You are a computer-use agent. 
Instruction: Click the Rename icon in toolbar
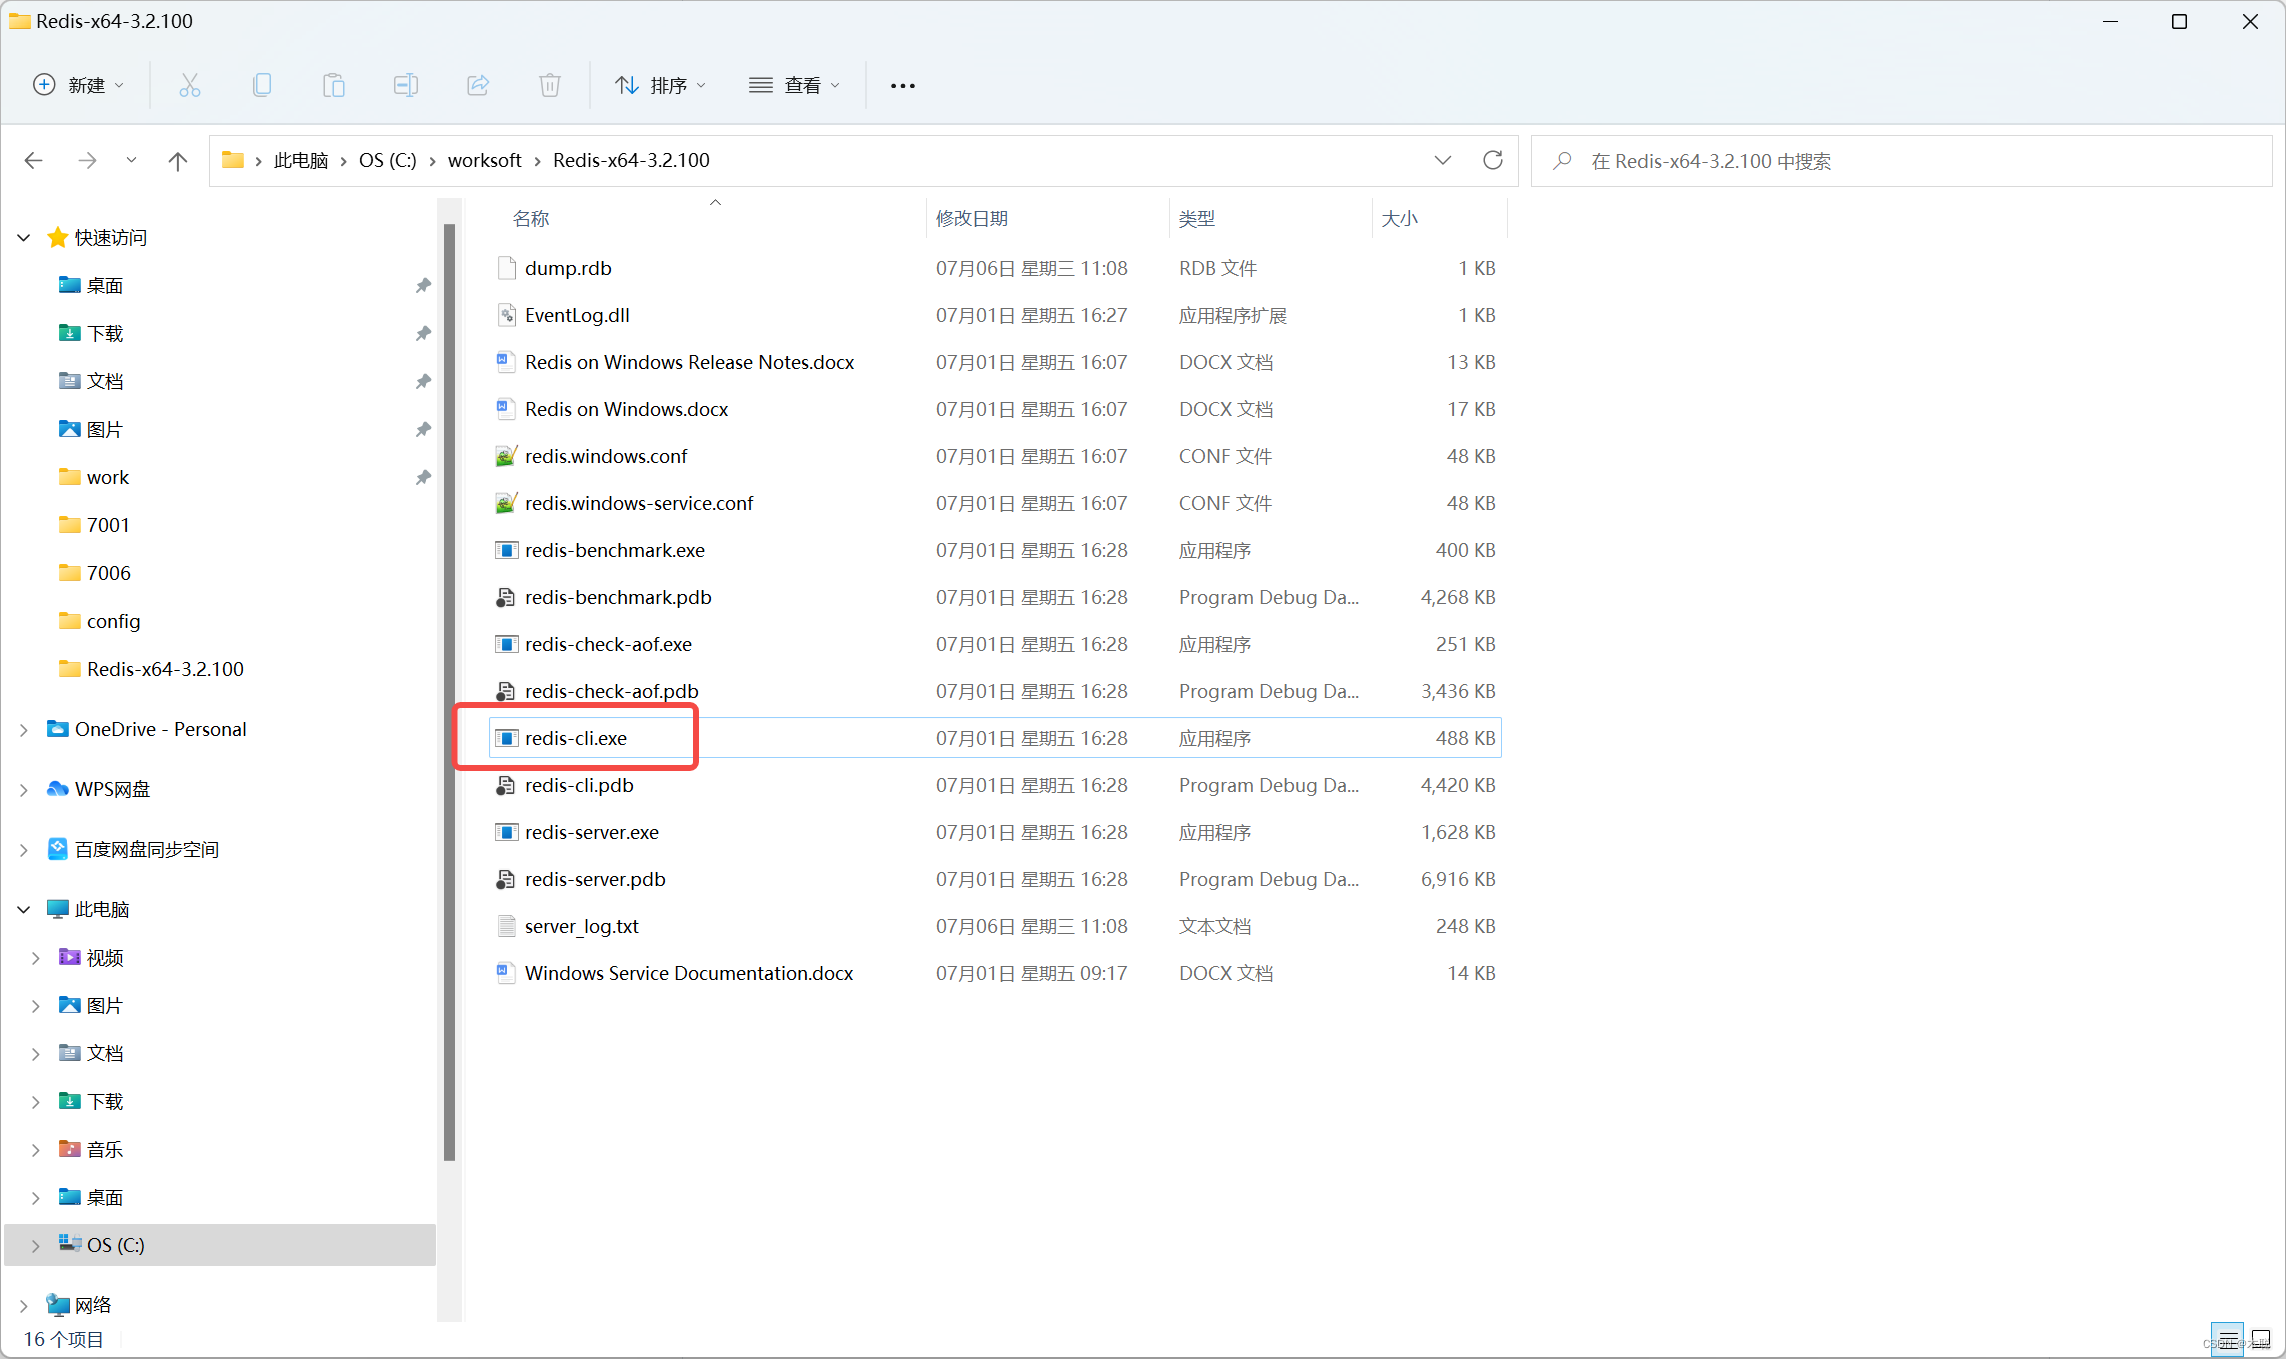[406, 85]
